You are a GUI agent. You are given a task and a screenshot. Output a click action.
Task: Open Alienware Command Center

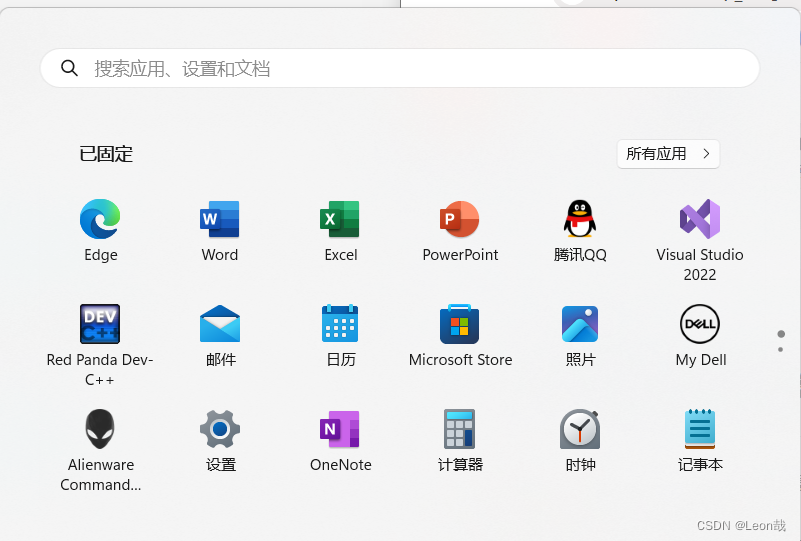point(100,429)
